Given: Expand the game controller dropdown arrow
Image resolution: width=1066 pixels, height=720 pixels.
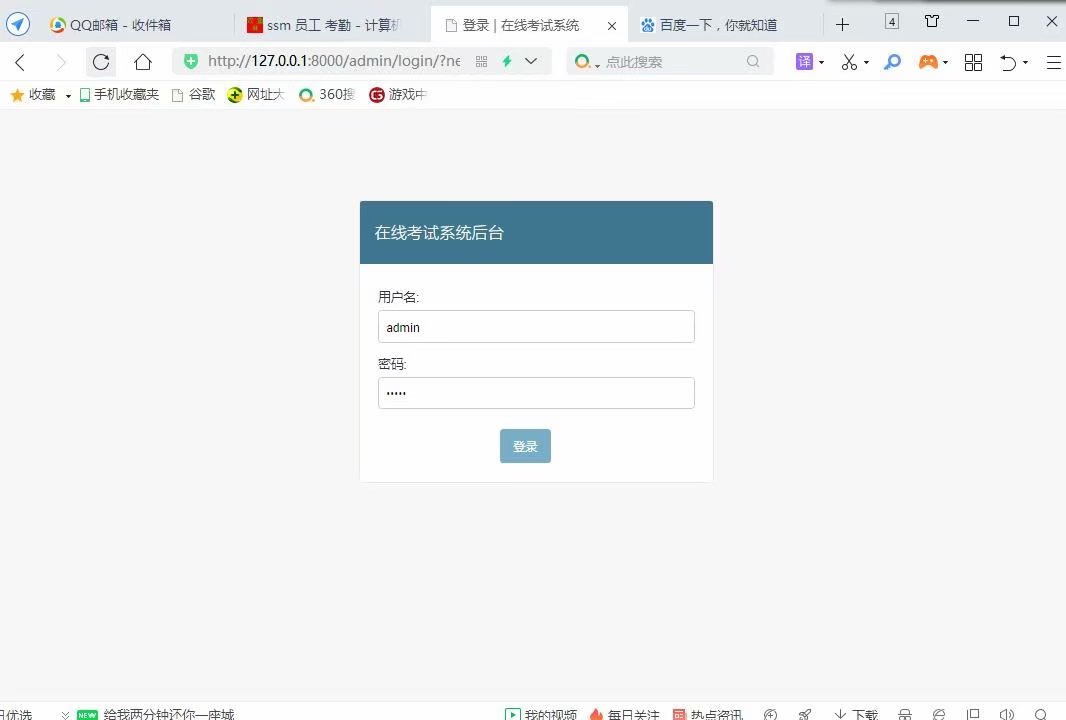Looking at the screenshot, I should [x=945, y=63].
